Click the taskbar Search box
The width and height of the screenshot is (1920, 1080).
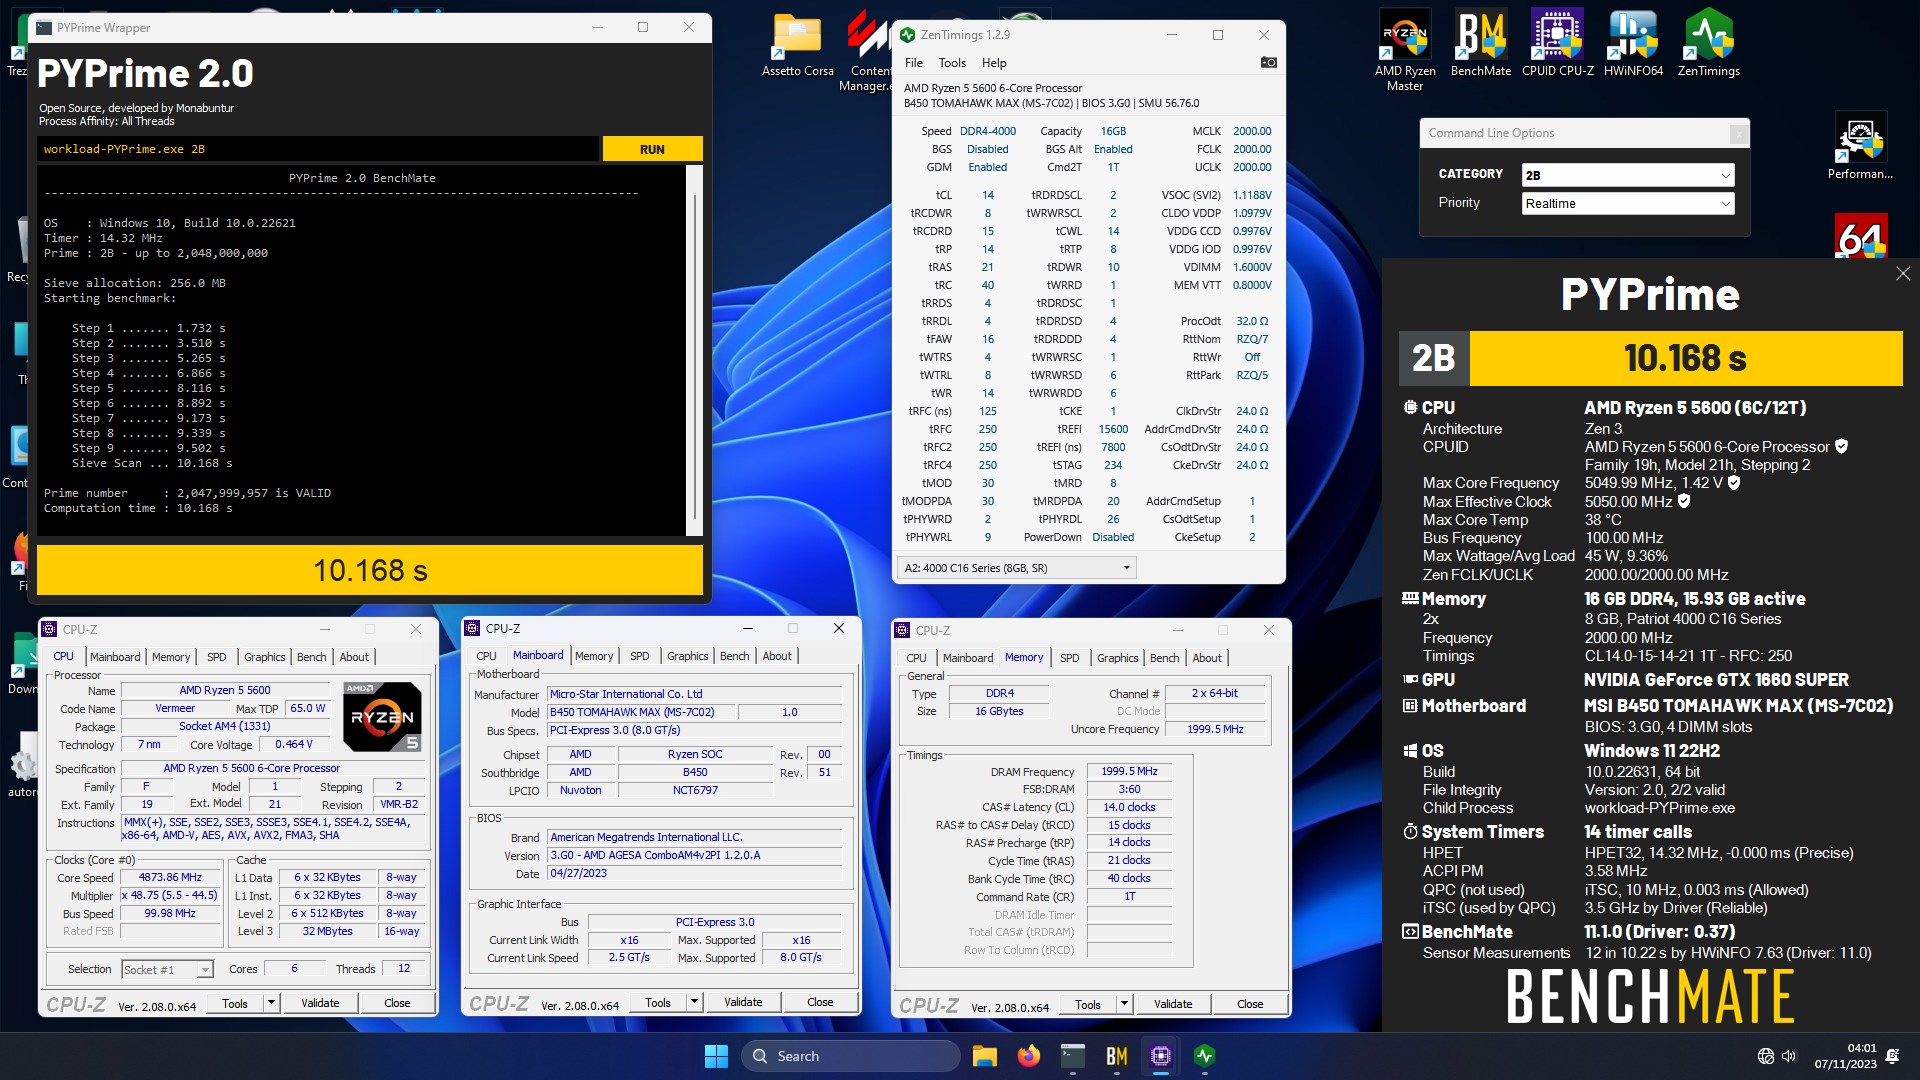[x=850, y=1056]
